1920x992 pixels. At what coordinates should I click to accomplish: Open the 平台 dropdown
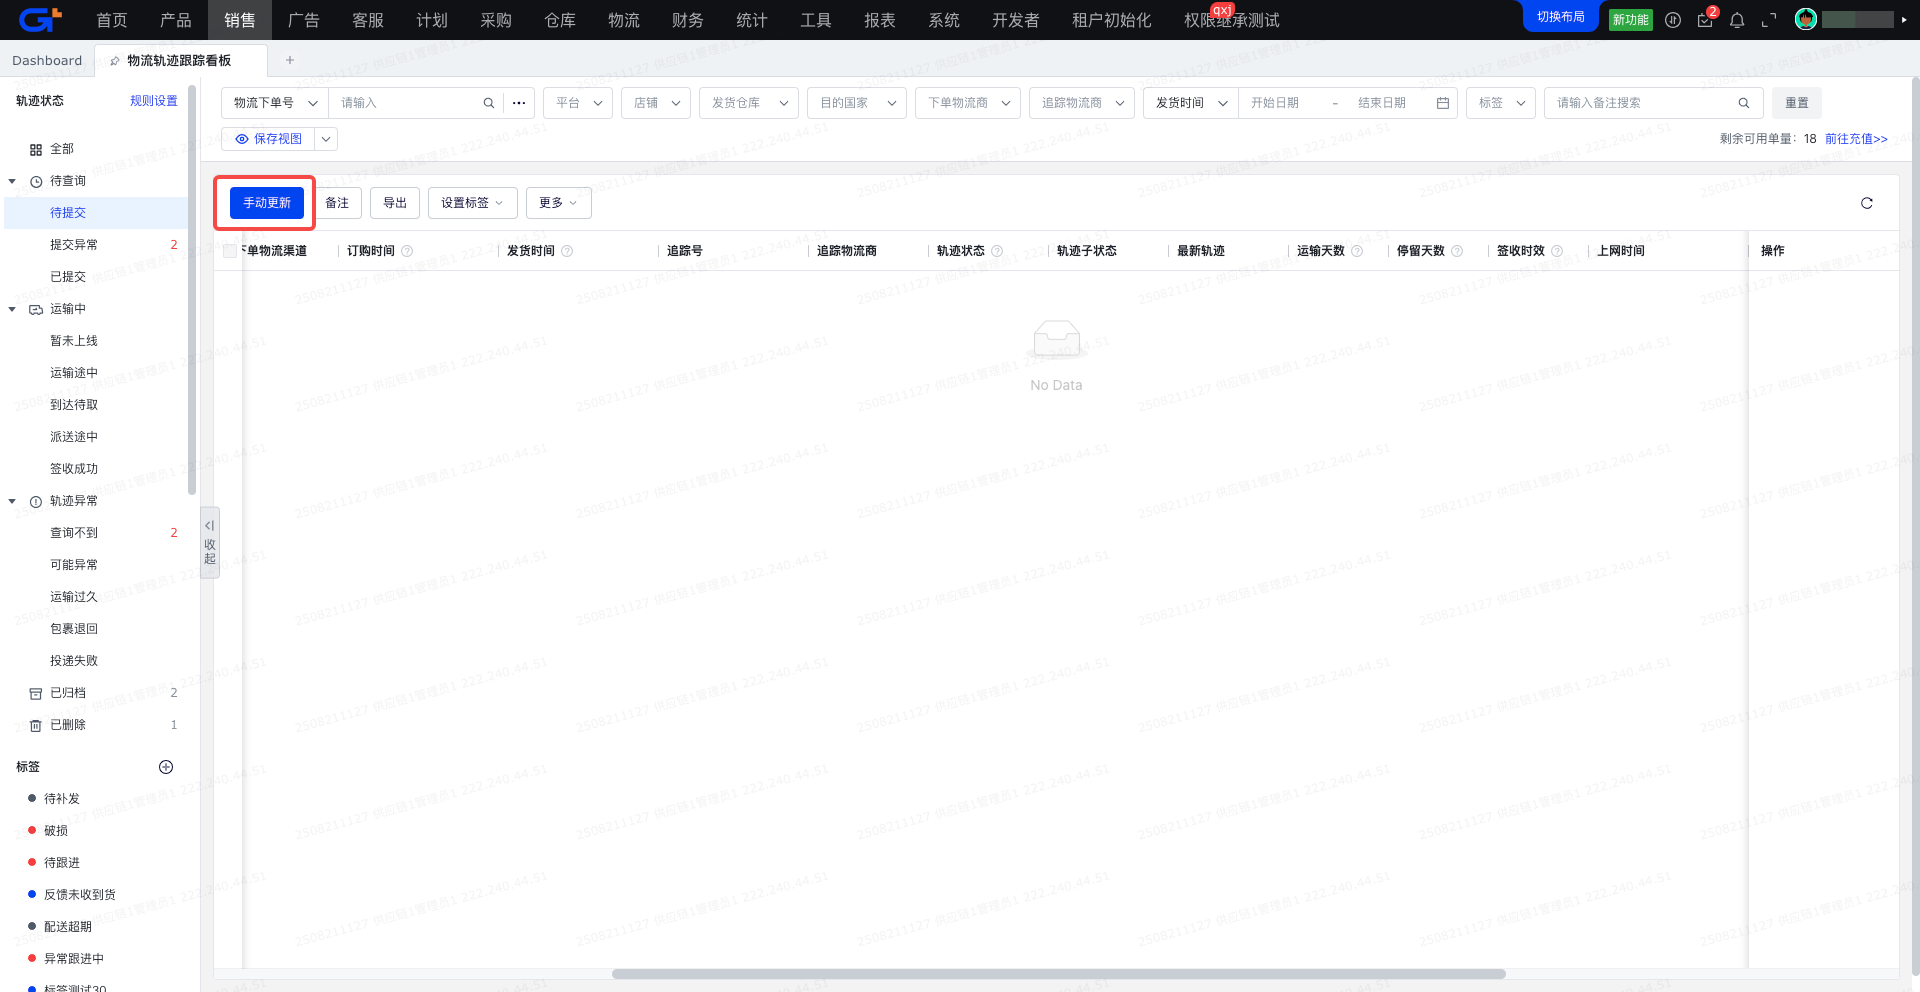click(578, 103)
